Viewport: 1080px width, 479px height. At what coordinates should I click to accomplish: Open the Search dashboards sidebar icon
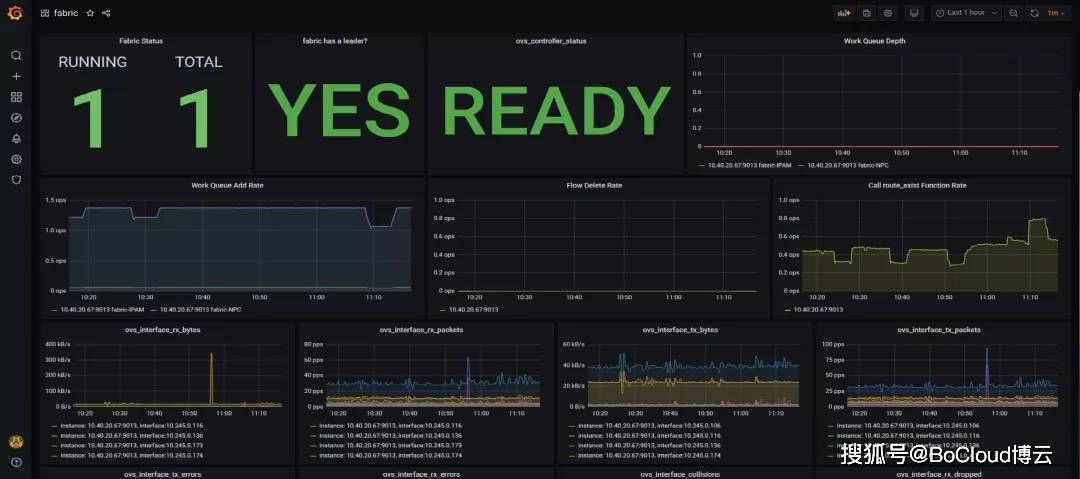tap(16, 56)
